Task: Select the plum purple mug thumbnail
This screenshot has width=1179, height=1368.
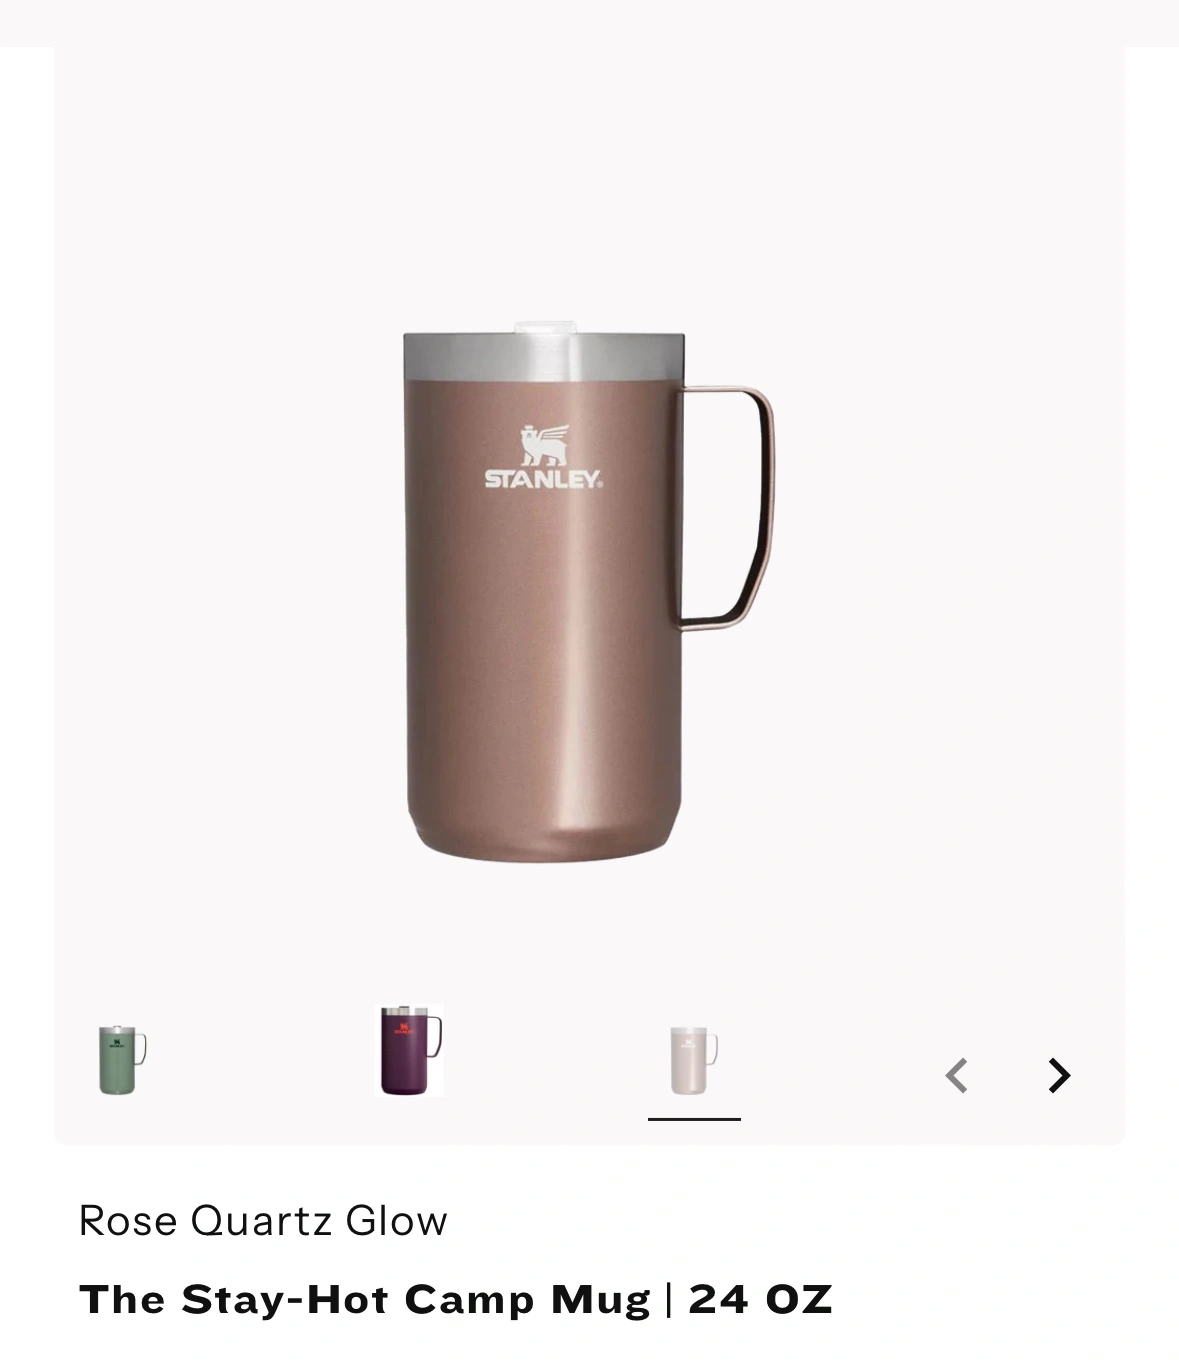Action: [409, 1050]
